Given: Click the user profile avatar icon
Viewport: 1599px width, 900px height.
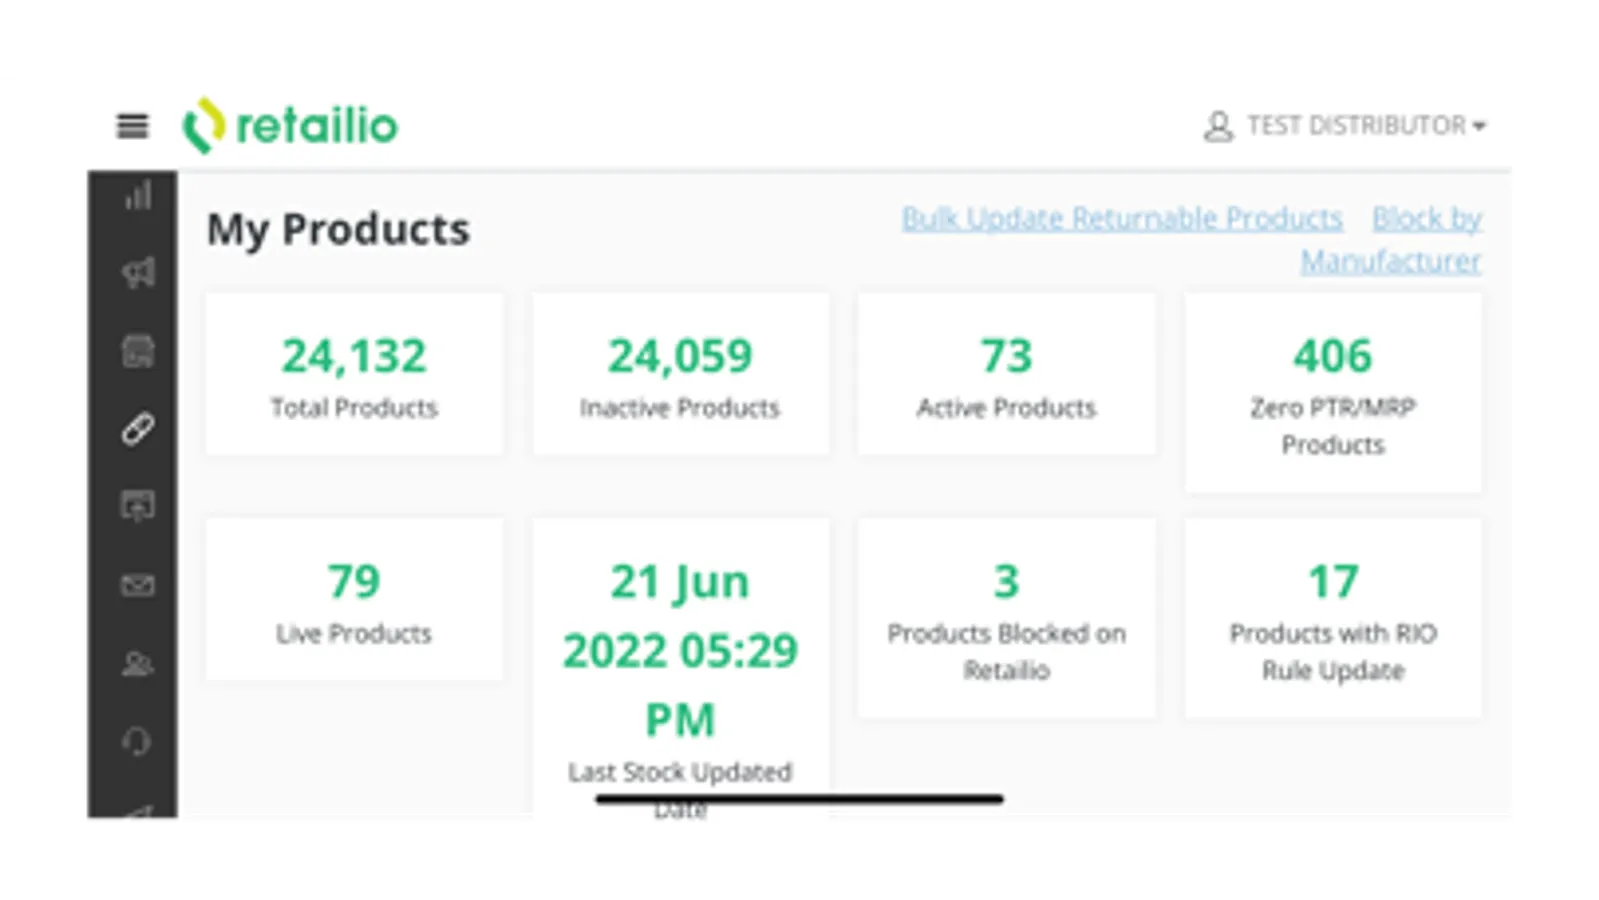Looking at the screenshot, I should click(1218, 126).
